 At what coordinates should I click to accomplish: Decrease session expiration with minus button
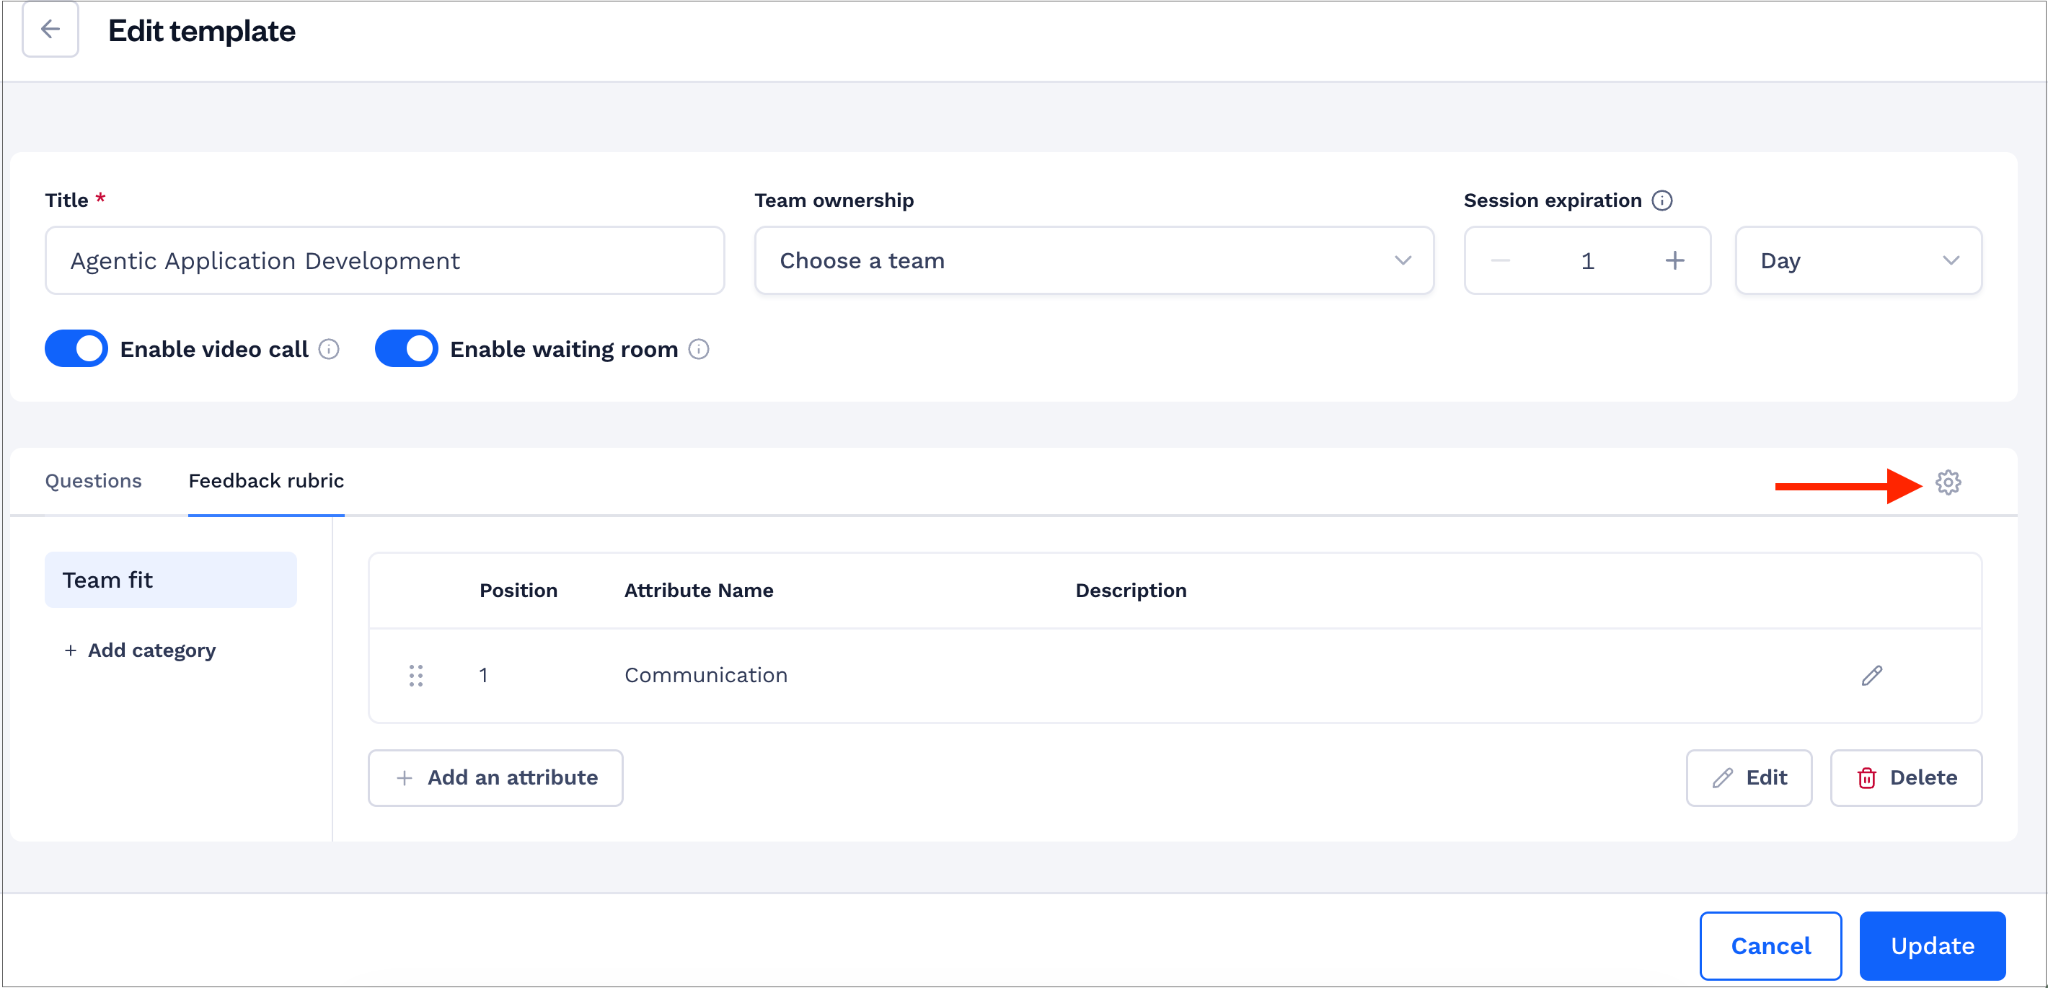pos(1500,261)
